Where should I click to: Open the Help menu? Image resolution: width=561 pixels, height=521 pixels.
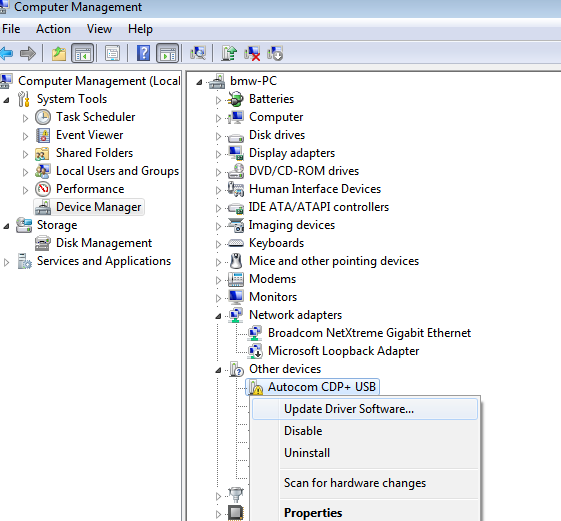(140, 29)
